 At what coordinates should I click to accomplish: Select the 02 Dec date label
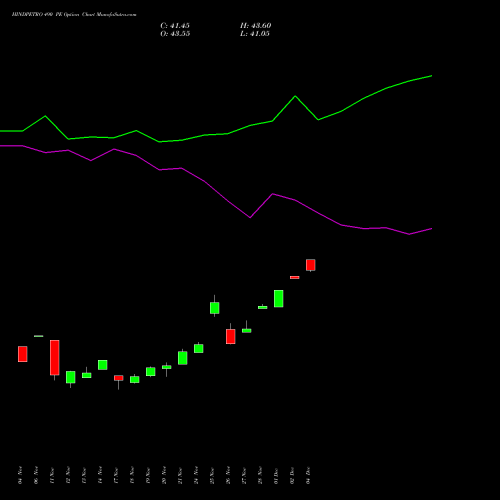click(x=292, y=475)
